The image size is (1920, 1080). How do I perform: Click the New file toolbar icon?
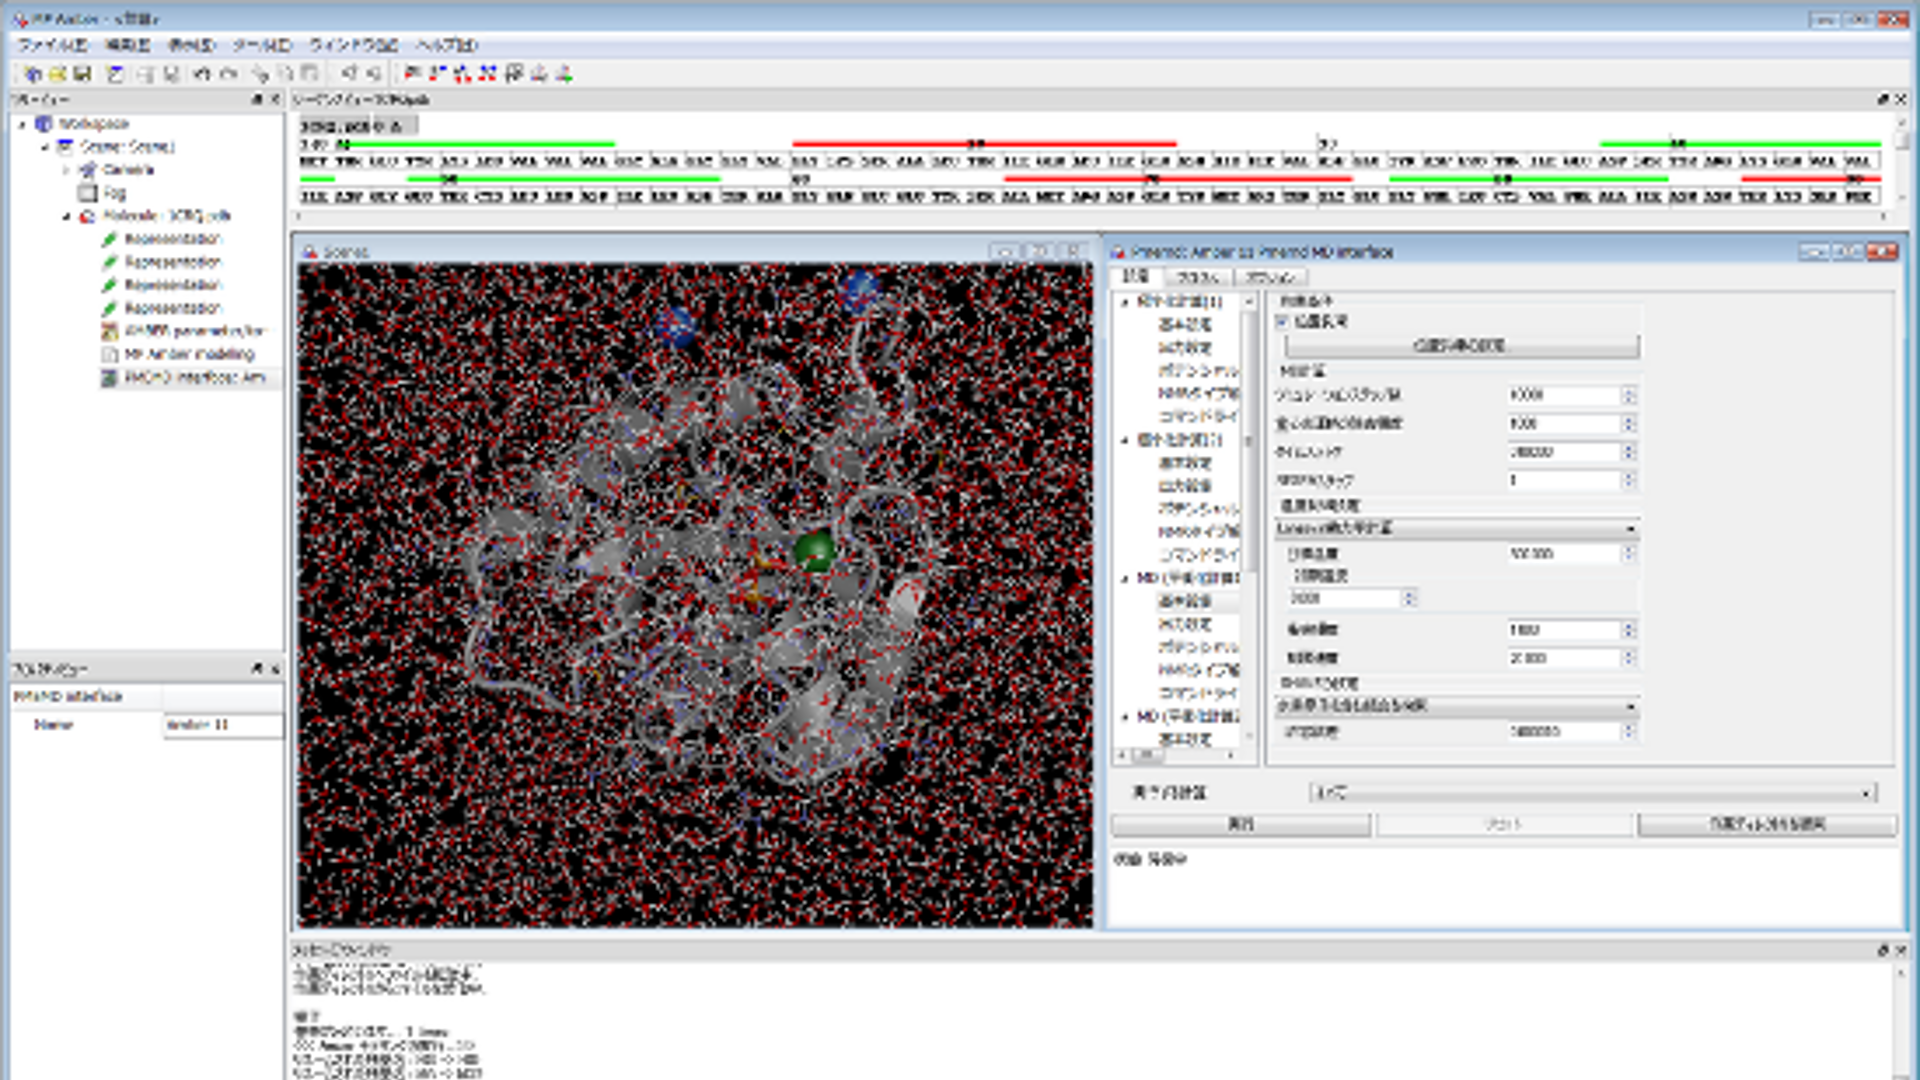coord(33,73)
